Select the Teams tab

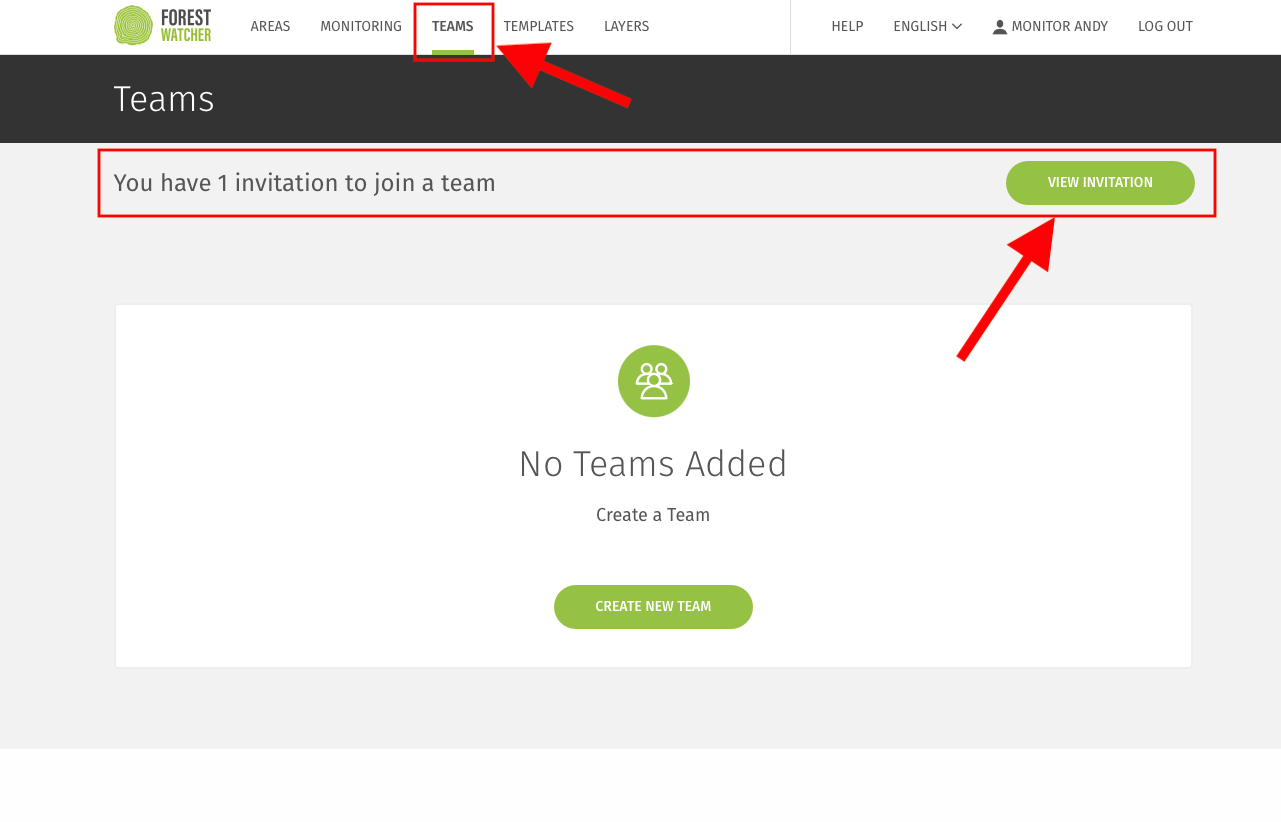pyautogui.click(x=453, y=27)
